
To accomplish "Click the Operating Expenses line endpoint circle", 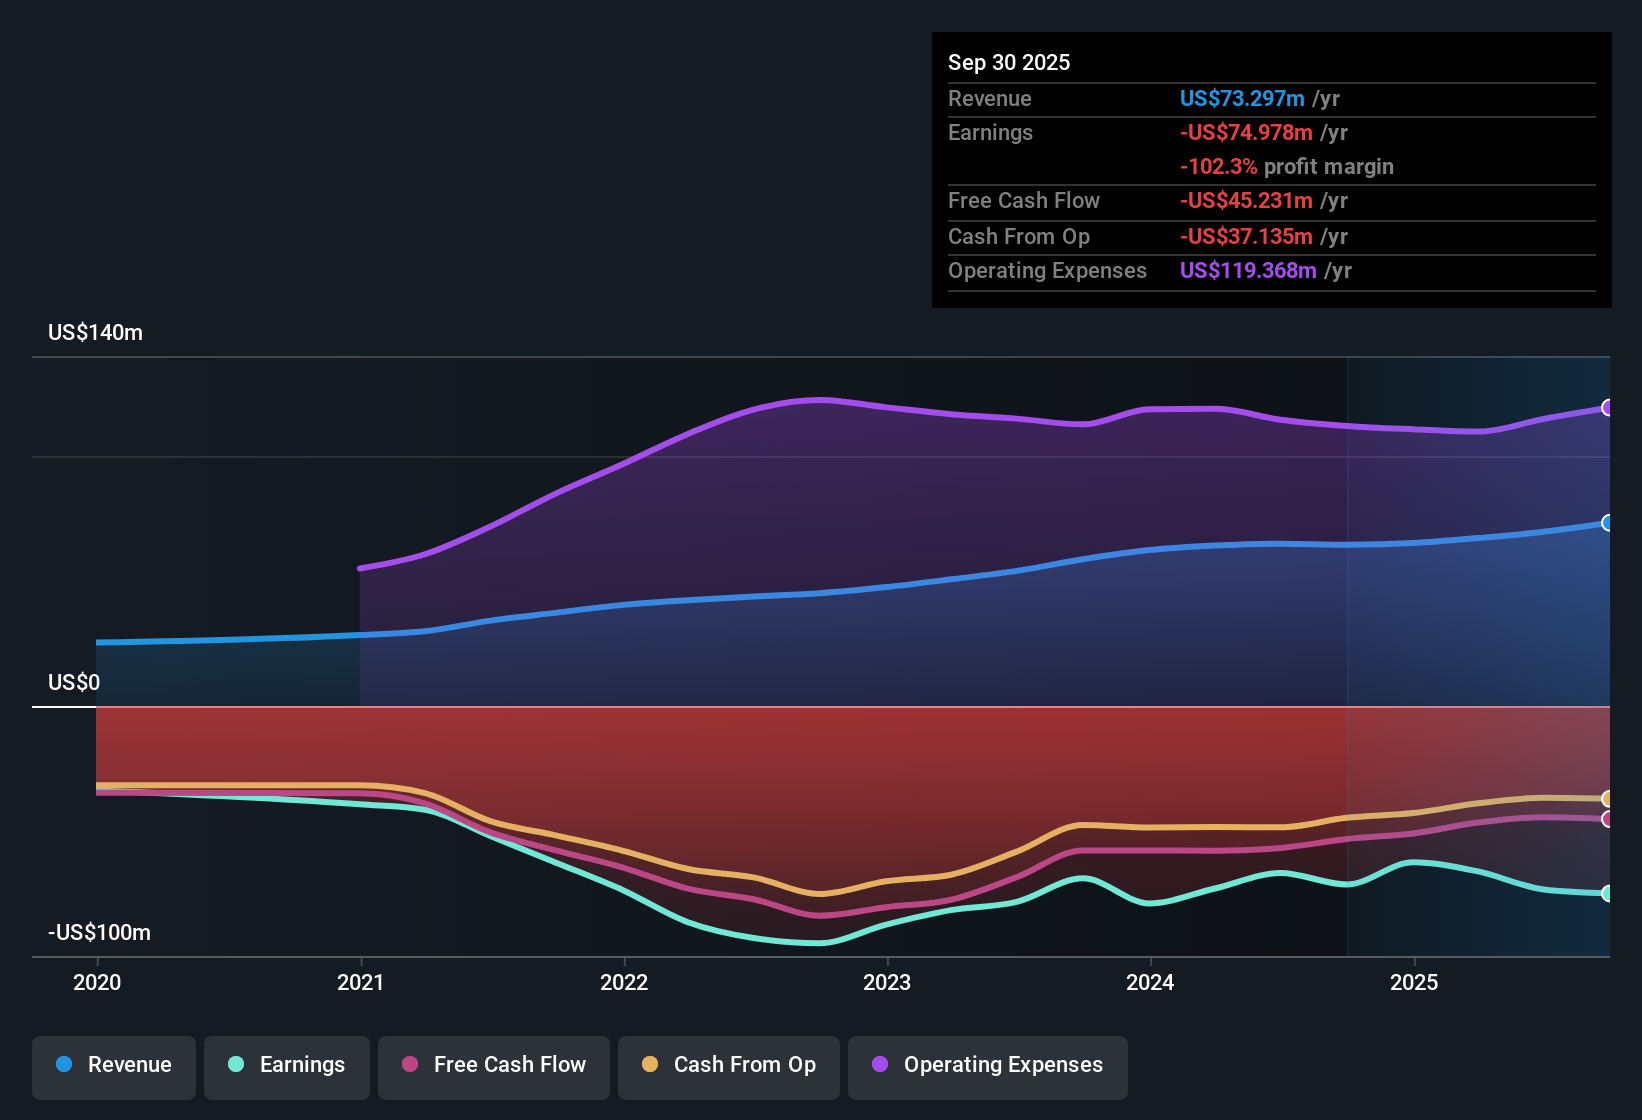I will point(1608,407).
